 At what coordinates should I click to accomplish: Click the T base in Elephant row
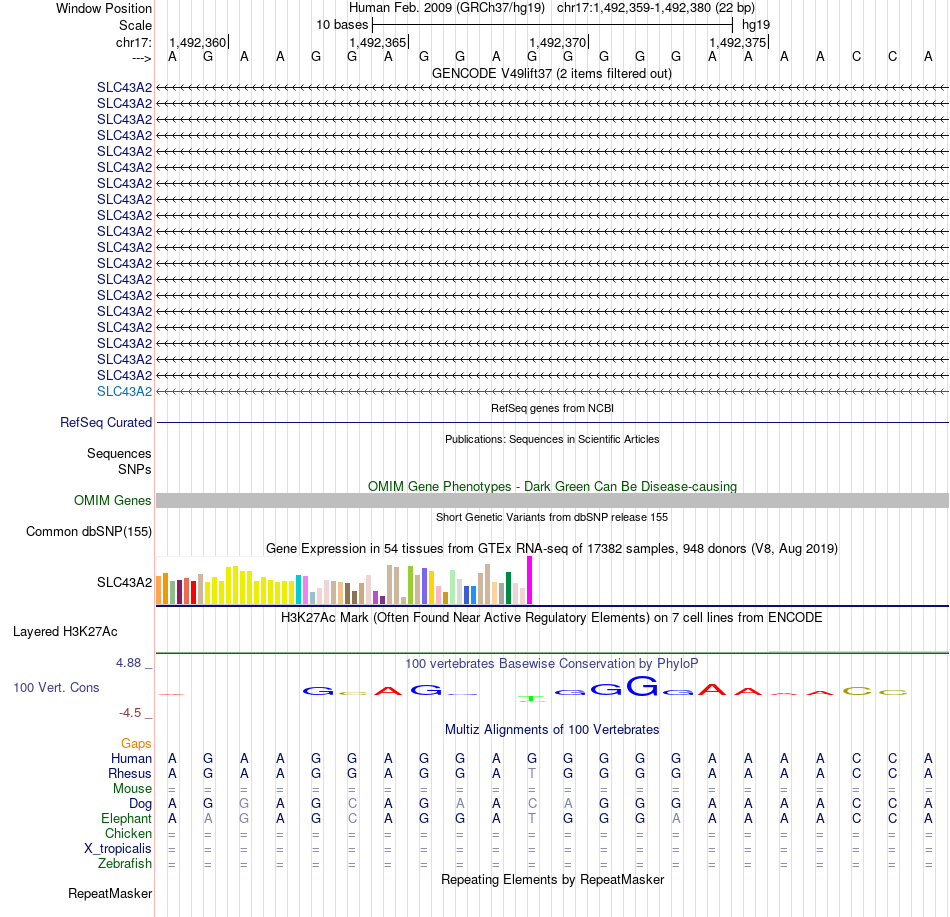531,818
